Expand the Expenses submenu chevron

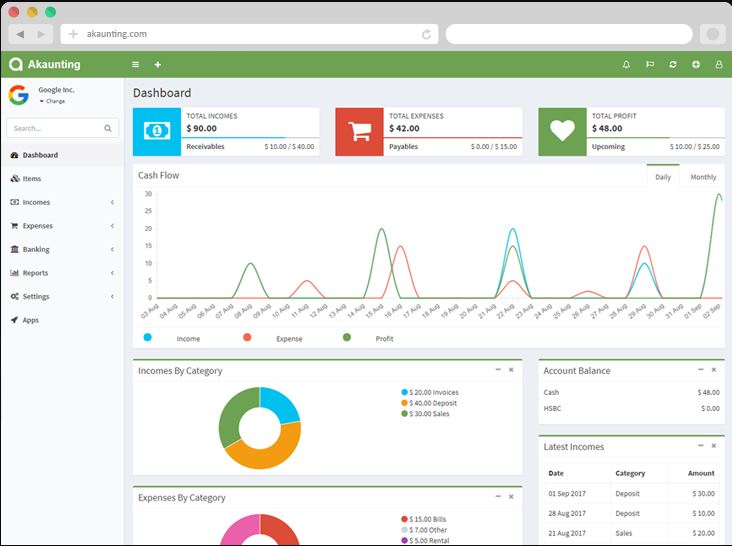pos(112,225)
